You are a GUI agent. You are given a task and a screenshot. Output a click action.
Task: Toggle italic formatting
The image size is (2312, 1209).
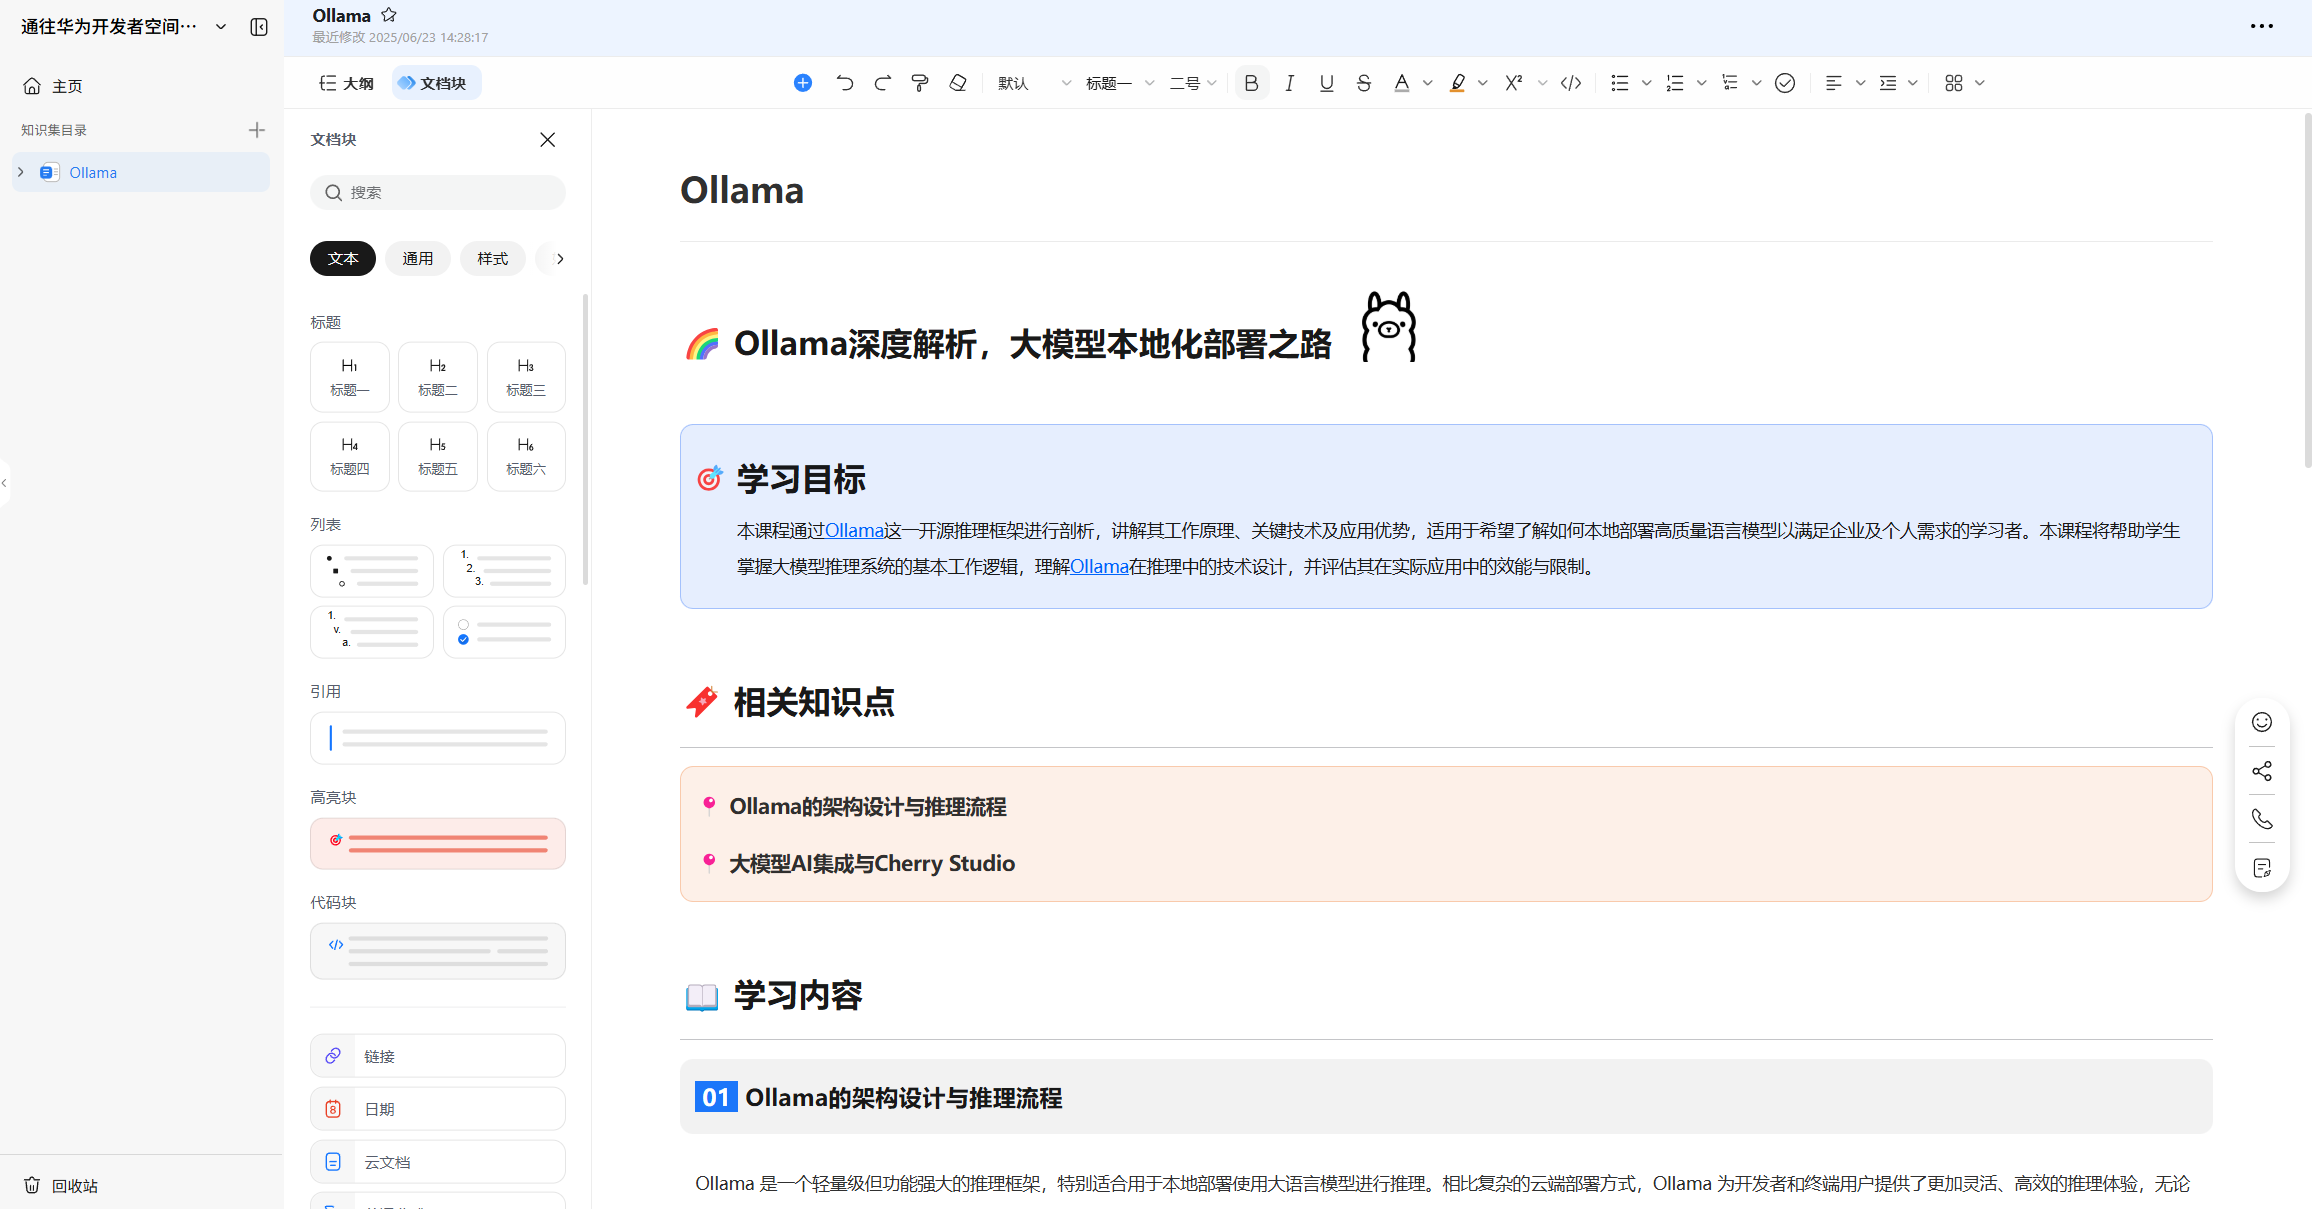pyautogui.click(x=1289, y=83)
